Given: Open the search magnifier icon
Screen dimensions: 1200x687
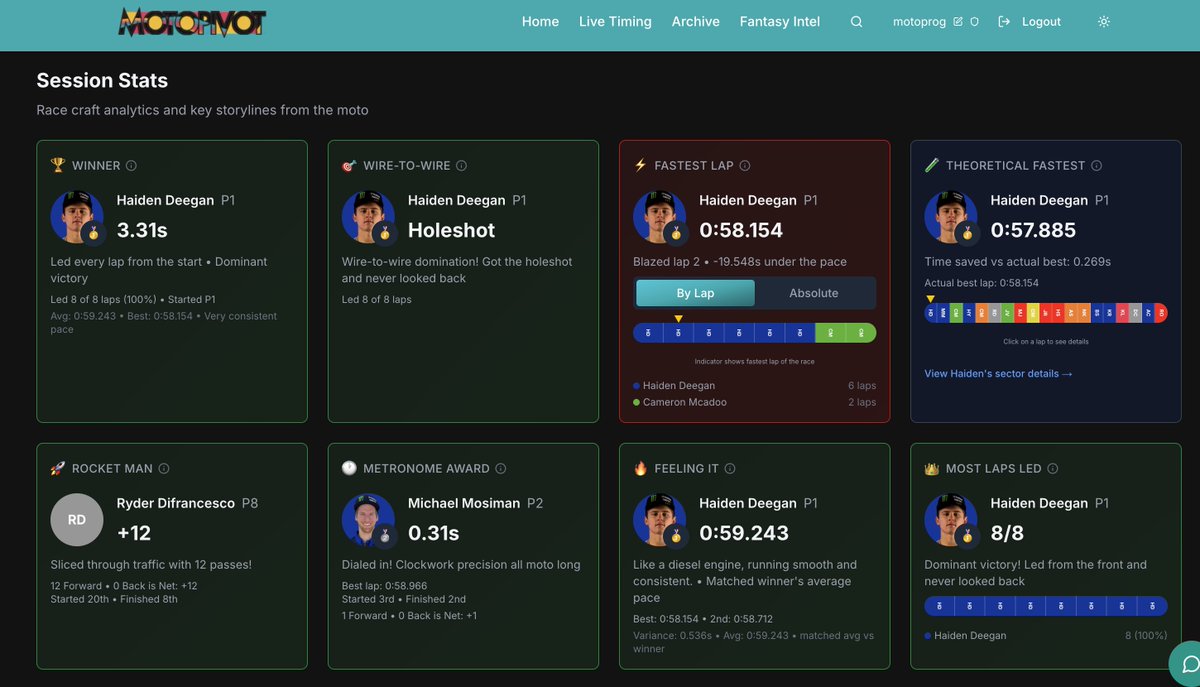Looking at the screenshot, I should point(856,22).
